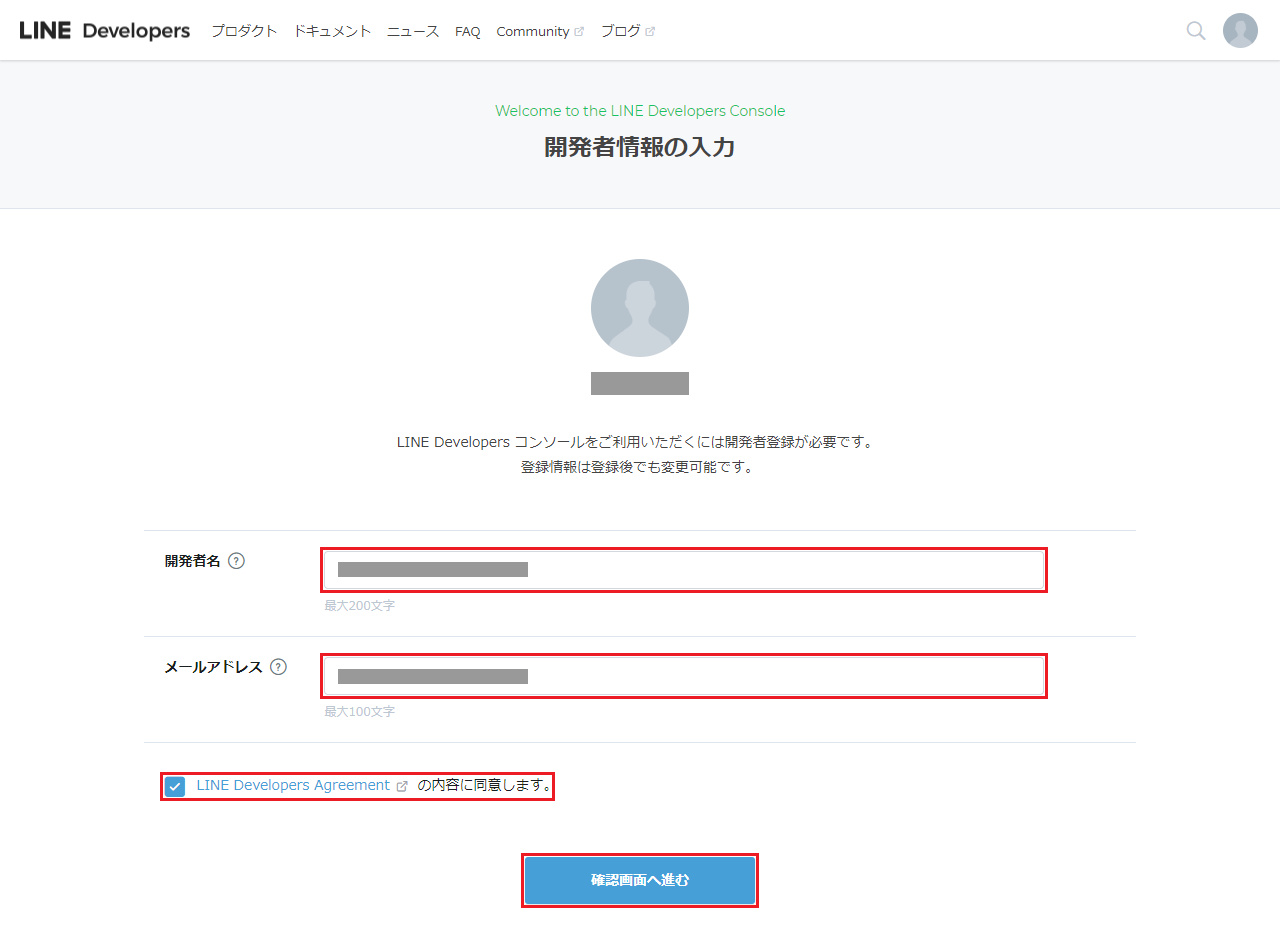Image resolution: width=1280 pixels, height=930 pixels.
Task: Open the Community external link
Action: pyautogui.click(x=540, y=32)
